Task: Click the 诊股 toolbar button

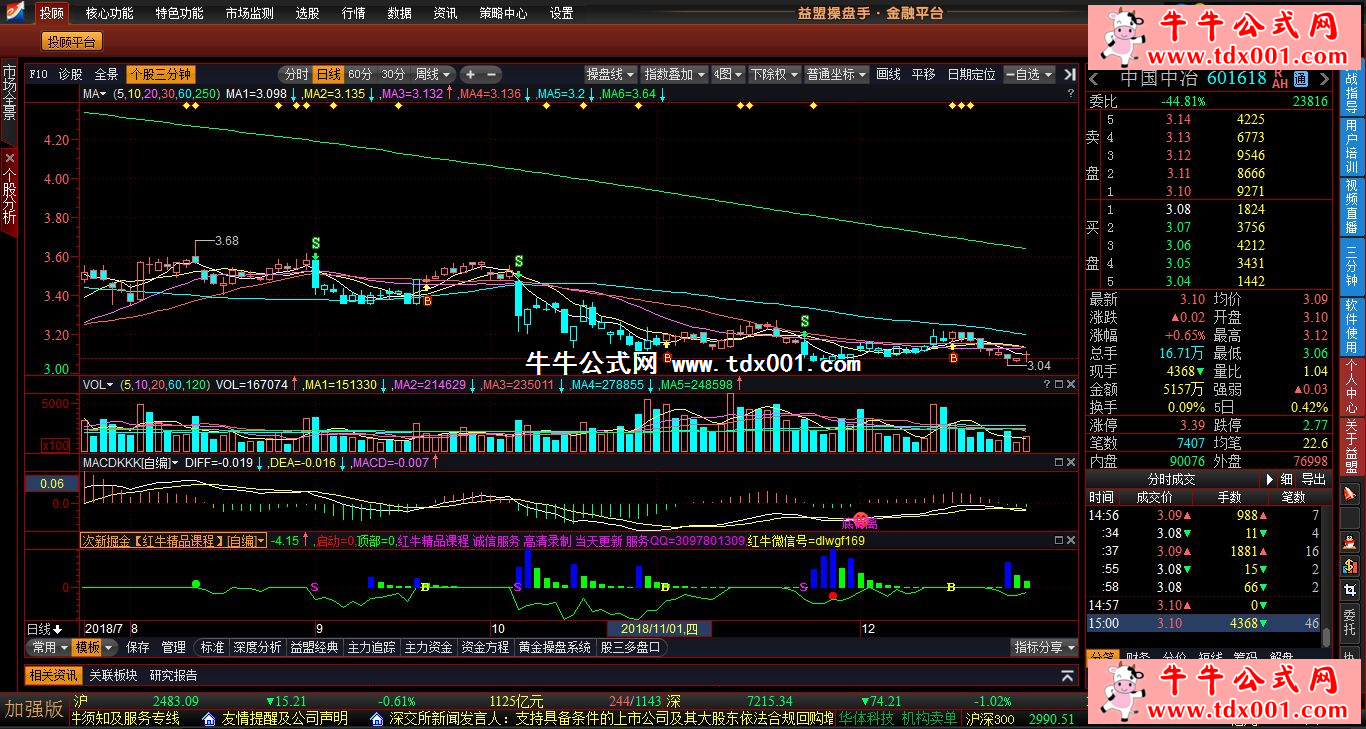Action: [x=71, y=74]
